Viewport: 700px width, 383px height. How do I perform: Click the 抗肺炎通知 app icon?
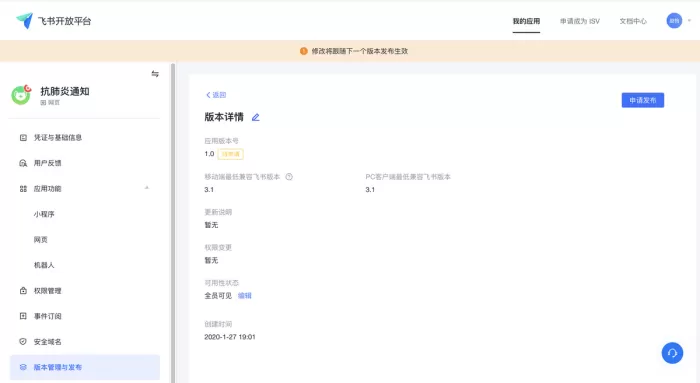[x=21, y=95]
